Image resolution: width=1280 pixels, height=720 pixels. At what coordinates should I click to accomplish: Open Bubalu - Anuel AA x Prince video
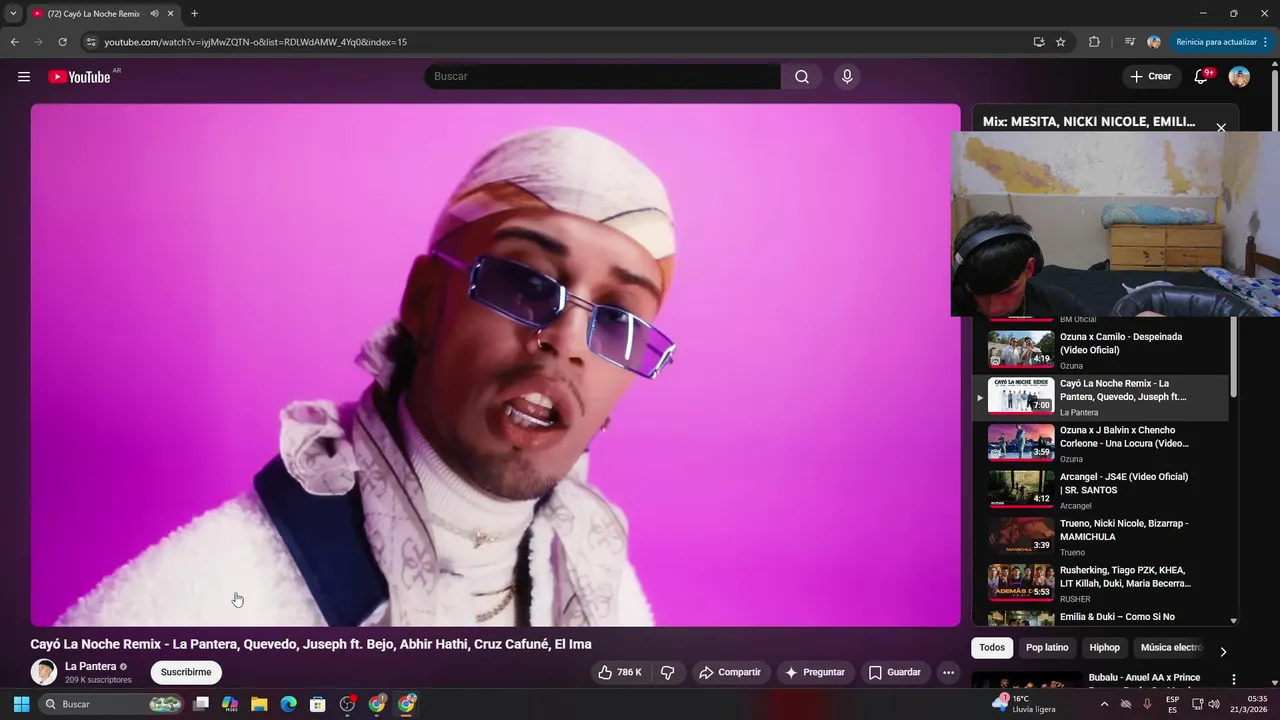point(1144,678)
